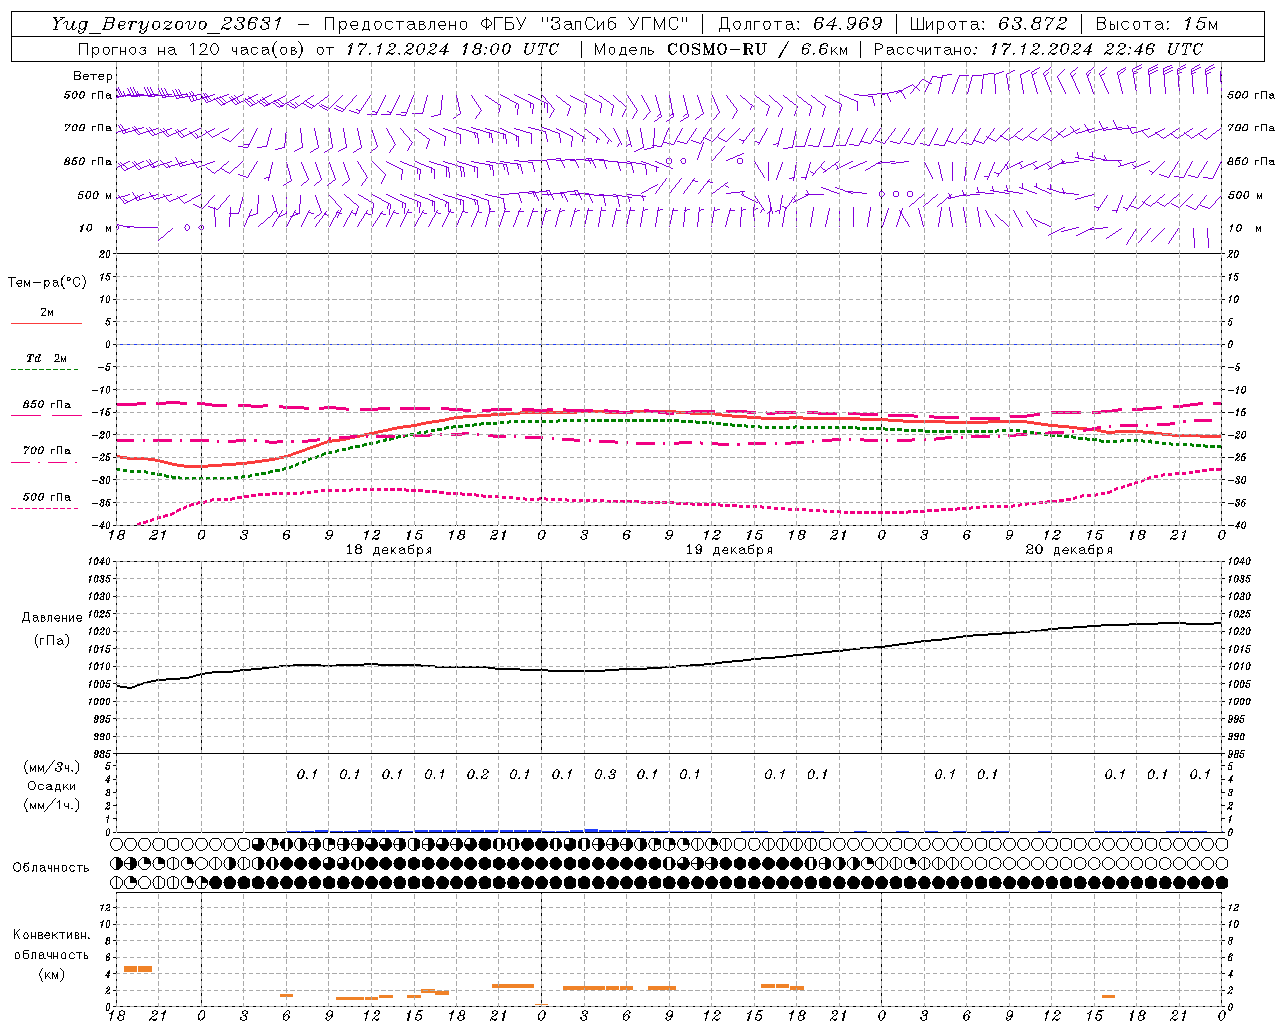Click the 'Предоставлено ФГБУ "ЗапСиб УГМС"' header text

pyautogui.click(x=506, y=24)
